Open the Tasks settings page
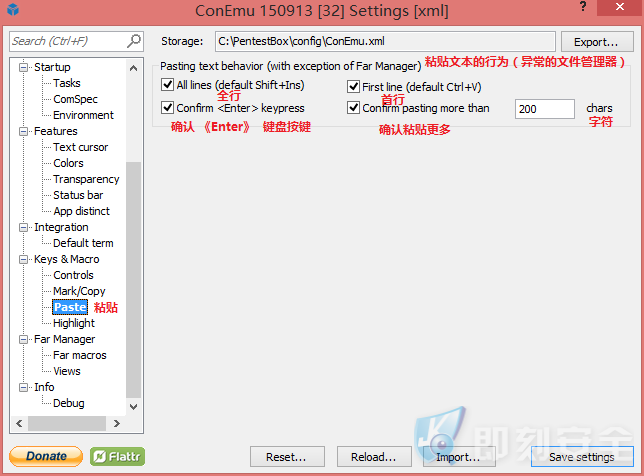The height and width of the screenshot is (476, 644). tap(67, 83)
